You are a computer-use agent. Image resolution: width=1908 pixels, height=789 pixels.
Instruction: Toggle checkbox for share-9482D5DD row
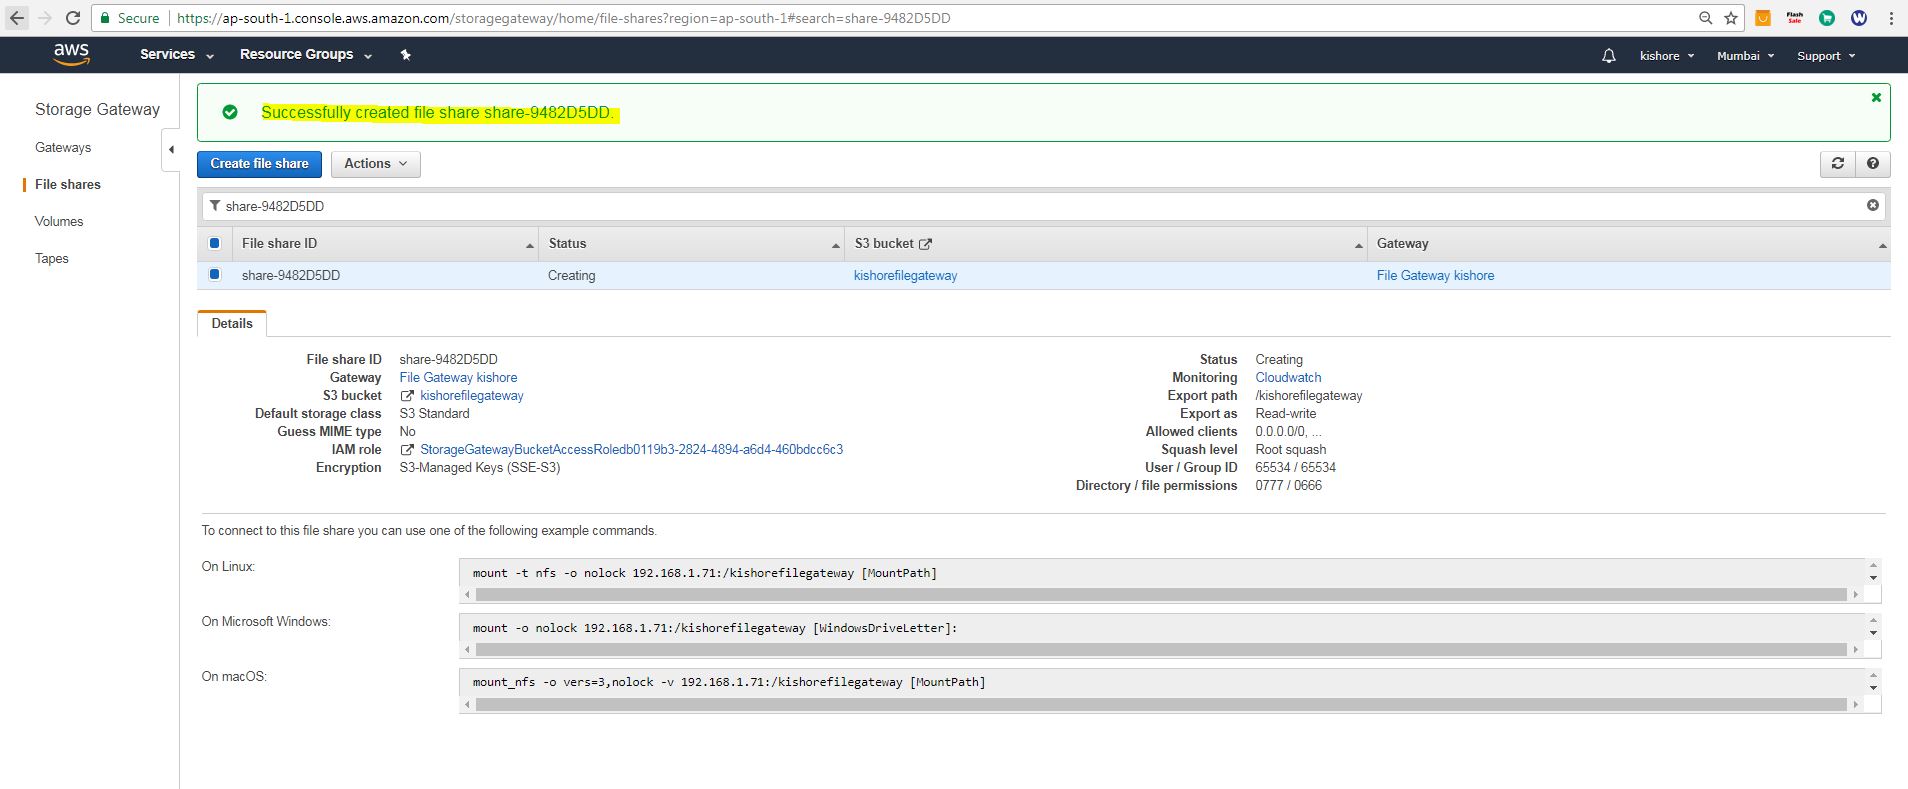click(x=214, y=274)
